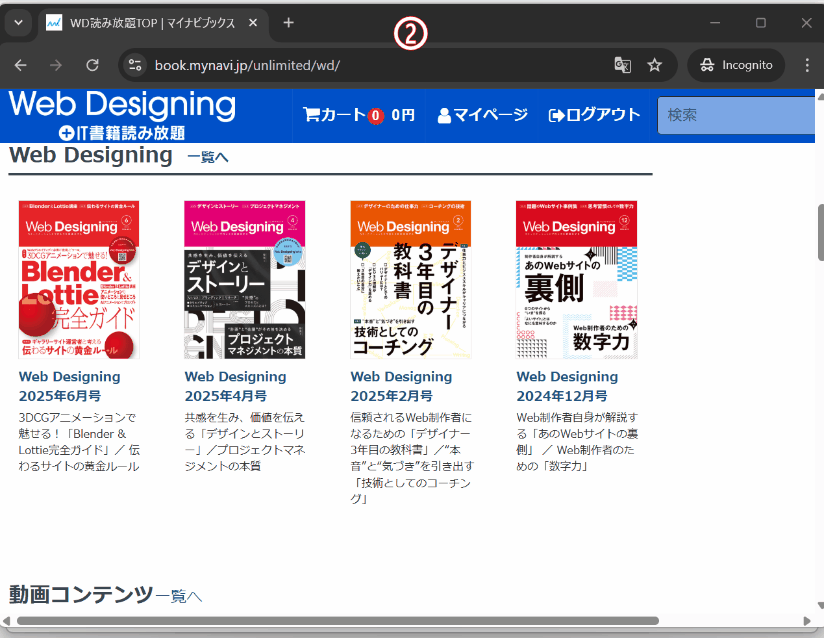Close the WD読み放題TOP tab
This screenshot has height=638, width=824.
[x=253, y=23]
